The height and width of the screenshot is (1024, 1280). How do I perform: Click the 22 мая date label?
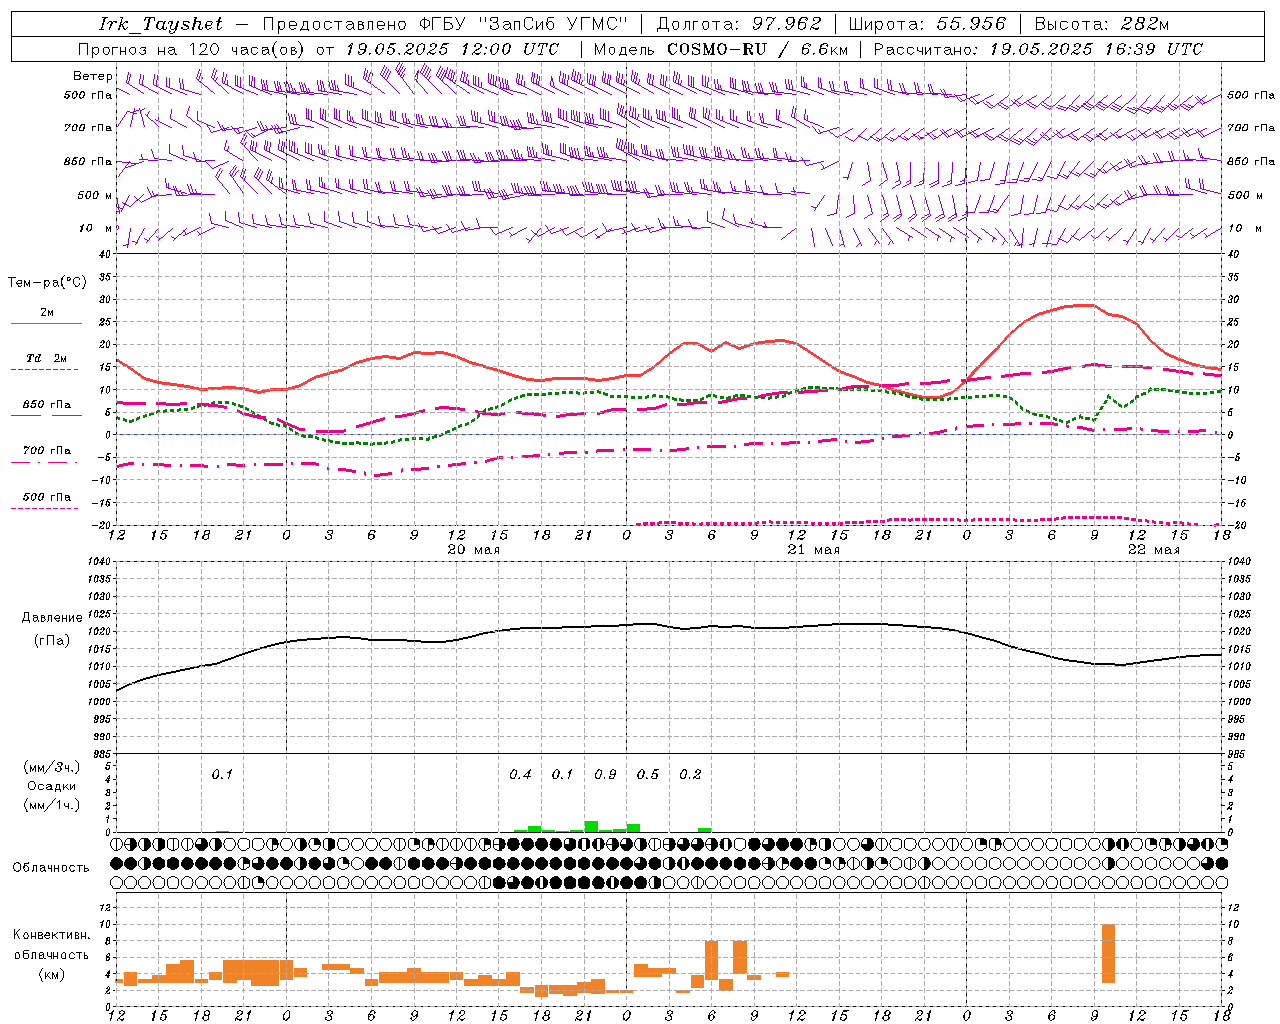click(1153, 550)
